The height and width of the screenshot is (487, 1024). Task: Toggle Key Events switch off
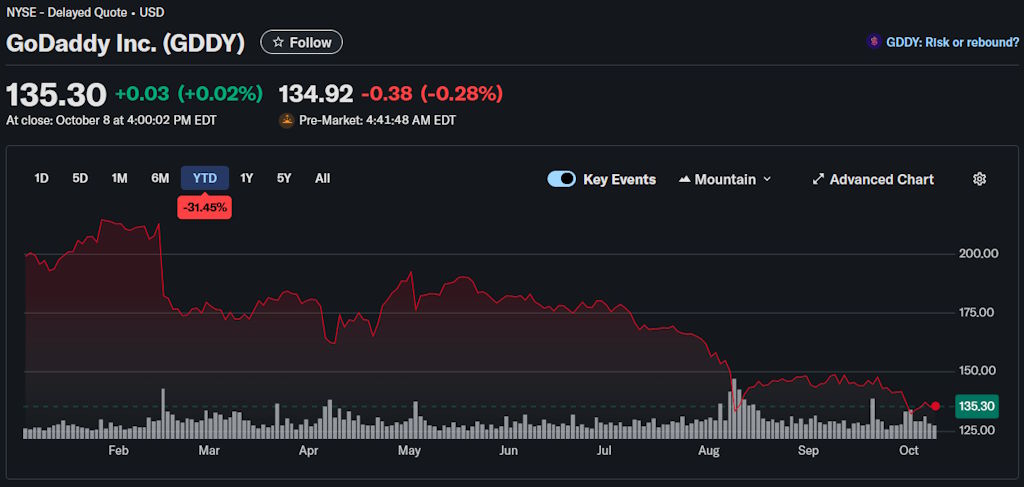tap(561, 179)
